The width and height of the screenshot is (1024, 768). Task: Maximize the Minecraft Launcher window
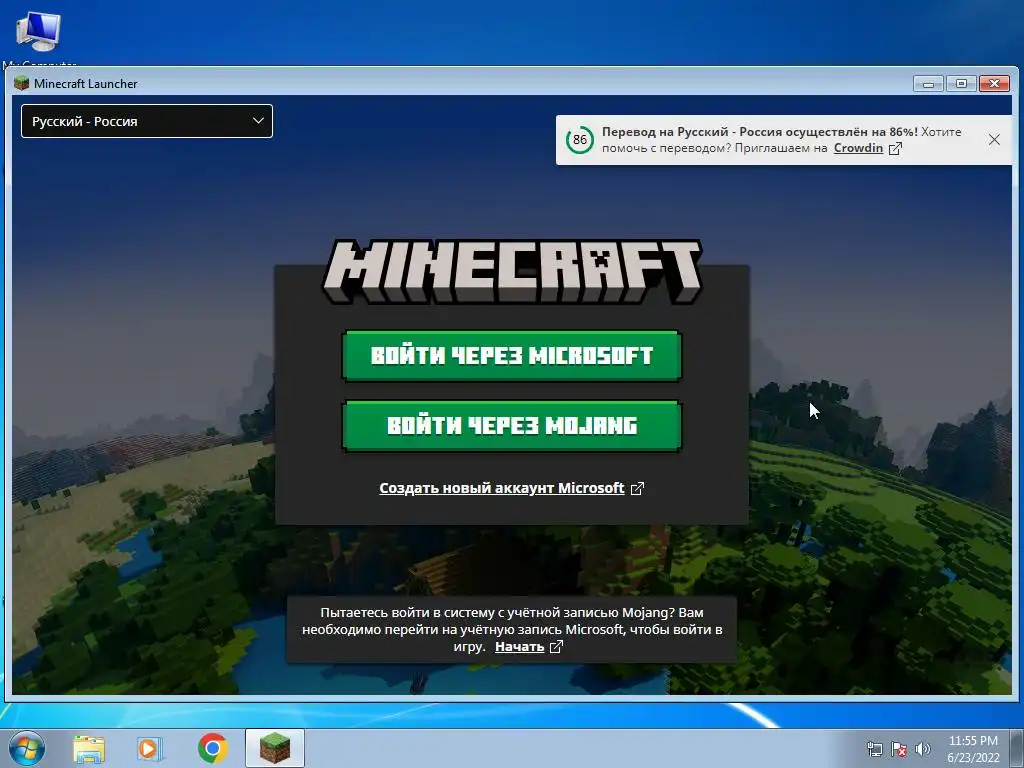click(961, 84)
